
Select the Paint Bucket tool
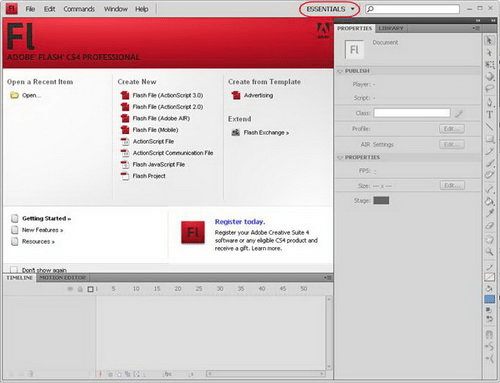489,201
